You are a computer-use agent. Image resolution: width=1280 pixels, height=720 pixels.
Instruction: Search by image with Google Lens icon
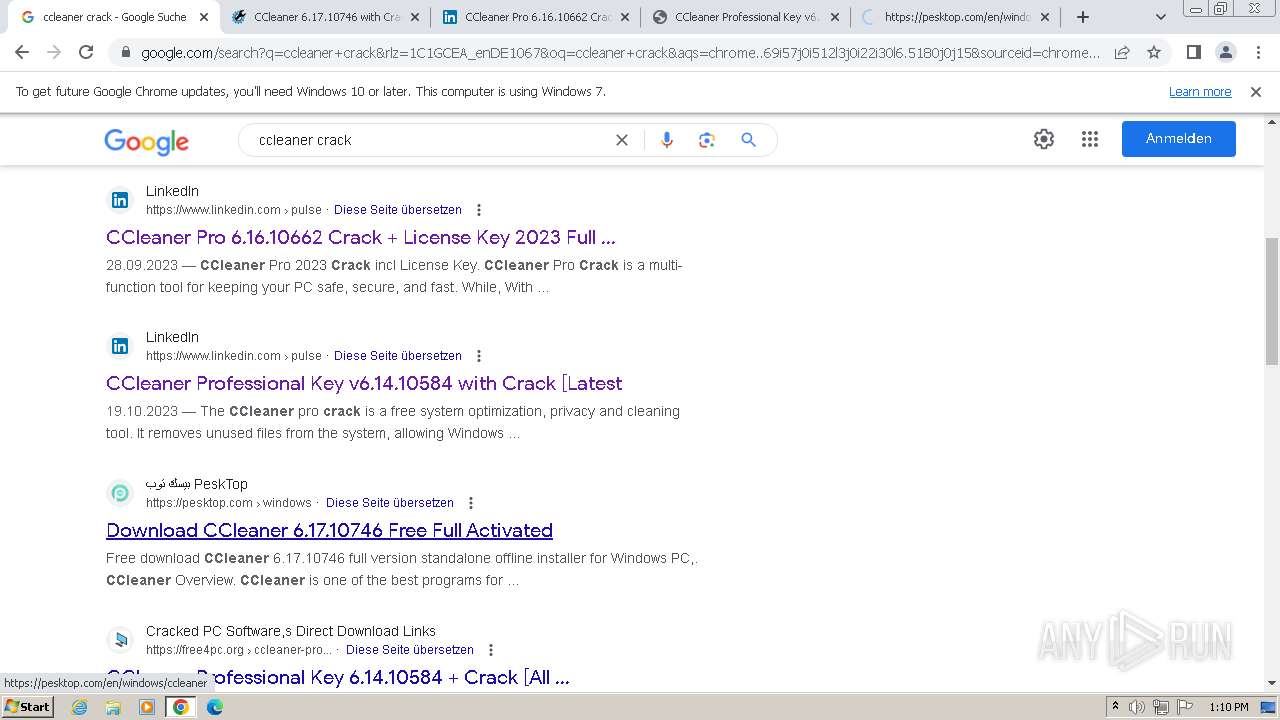(707, 140)
